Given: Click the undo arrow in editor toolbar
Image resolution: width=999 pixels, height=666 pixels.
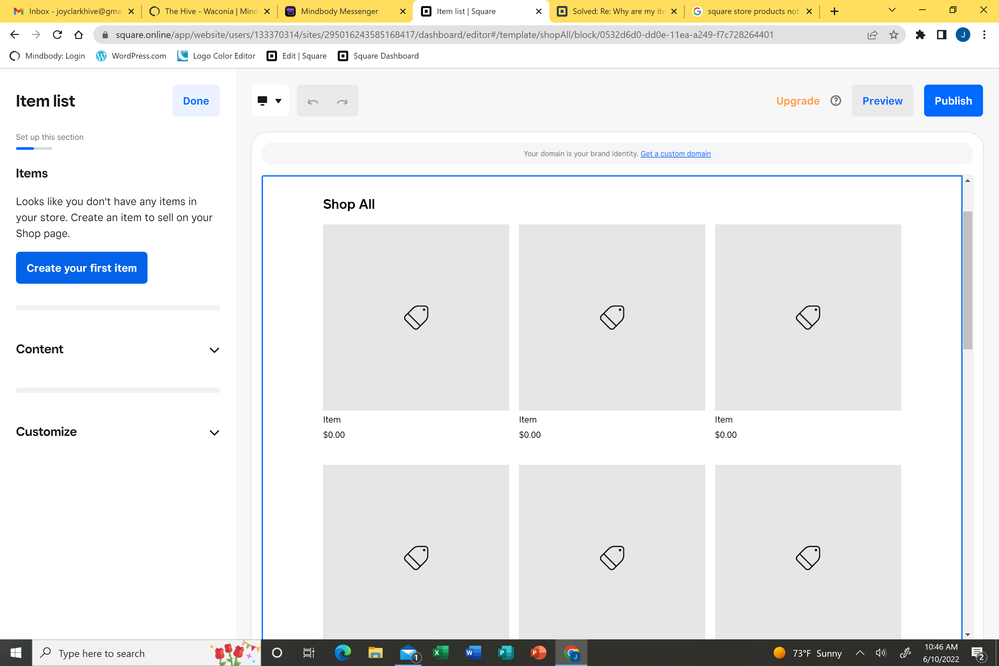Looking at the screenshot, I should click(313, 101).
